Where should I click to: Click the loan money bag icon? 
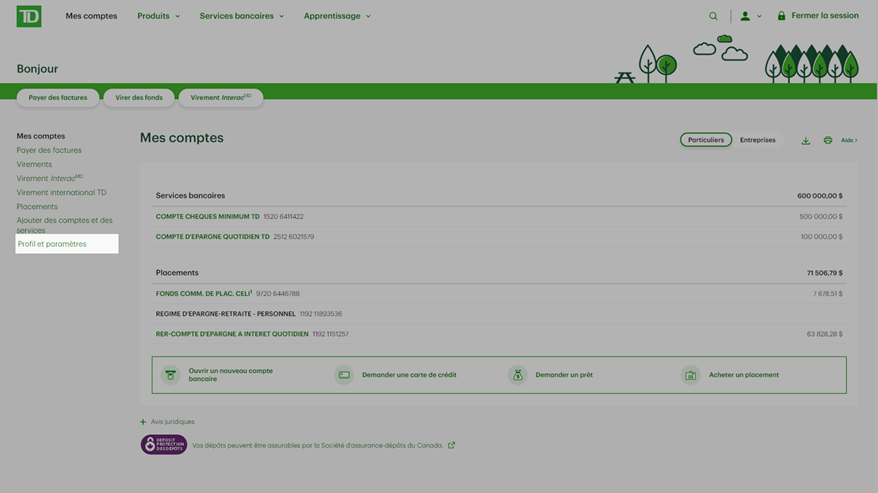point(517,375)
